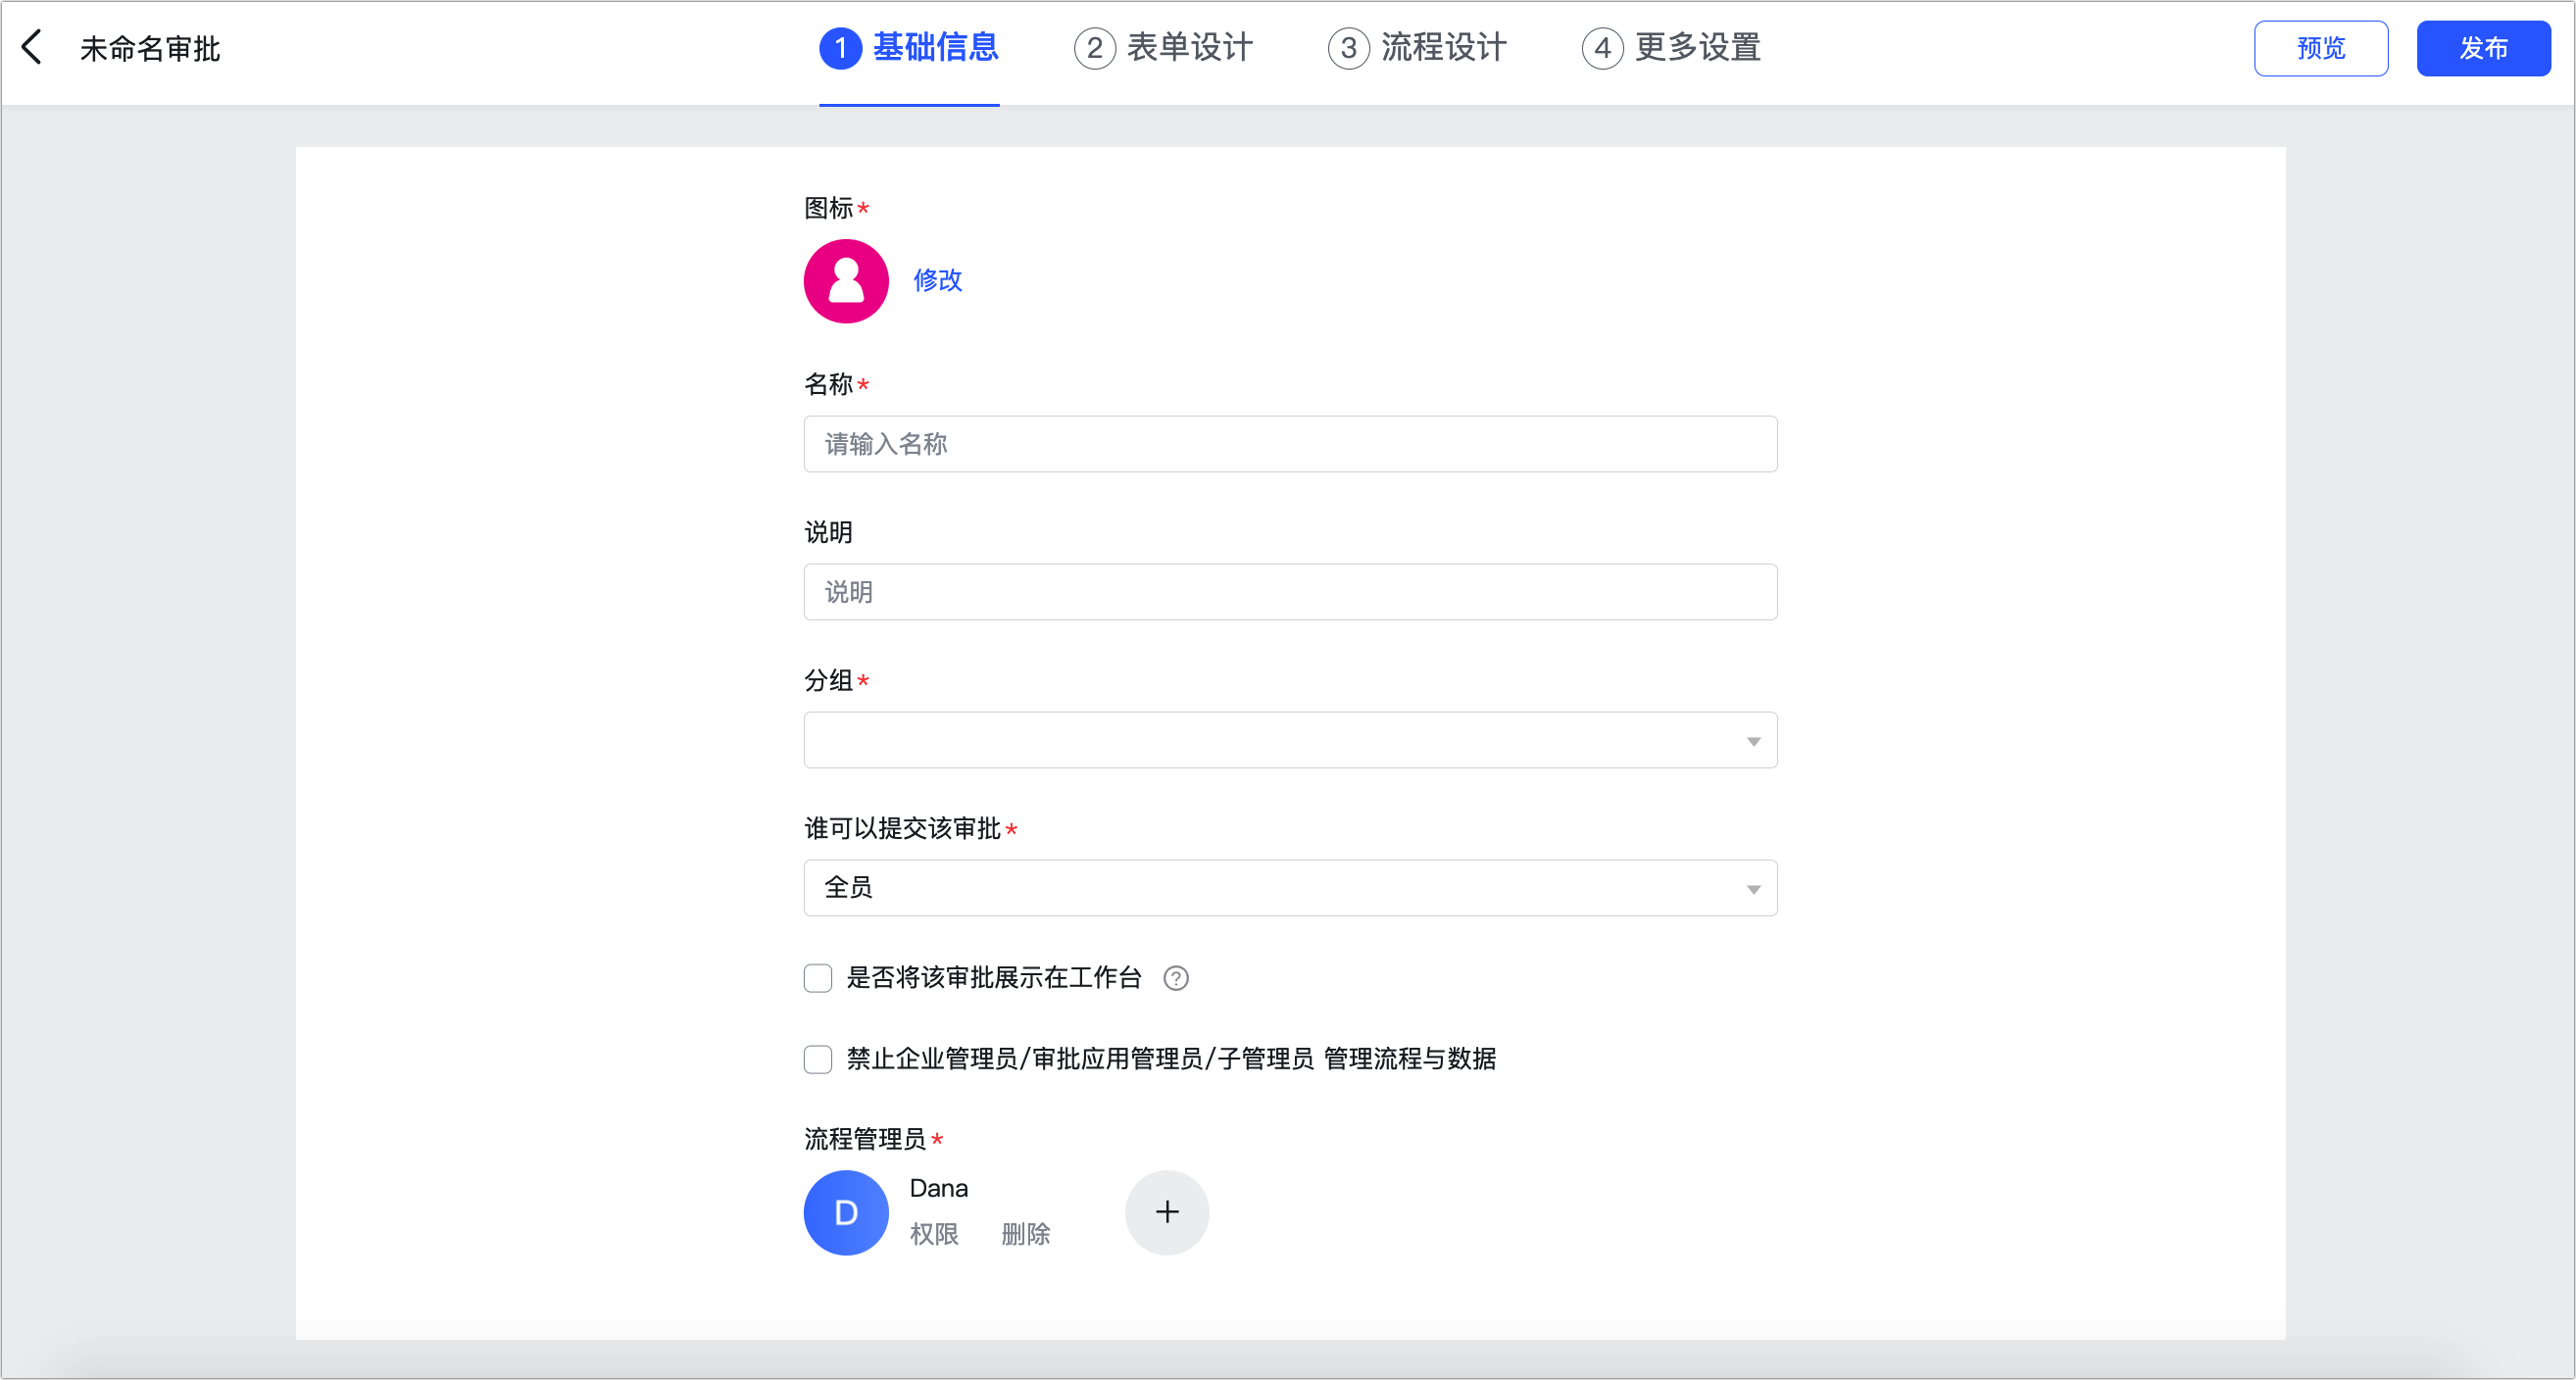The image size is (2576, 1380).
Task: Expand the 全员 submitter dropdown arrow
Action: [x=1752, y=889]
